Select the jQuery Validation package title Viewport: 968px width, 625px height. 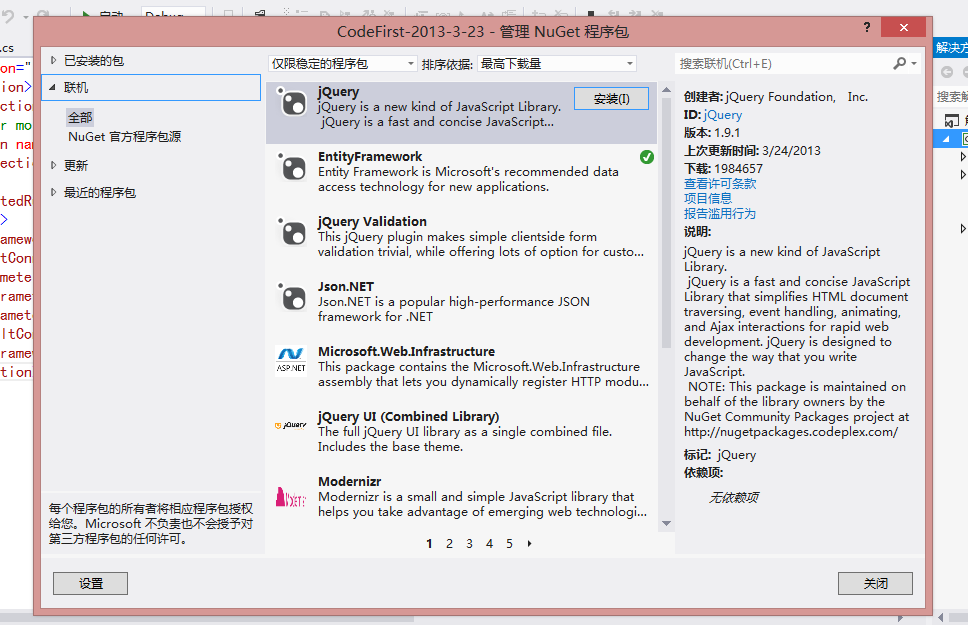coord(372,222)
